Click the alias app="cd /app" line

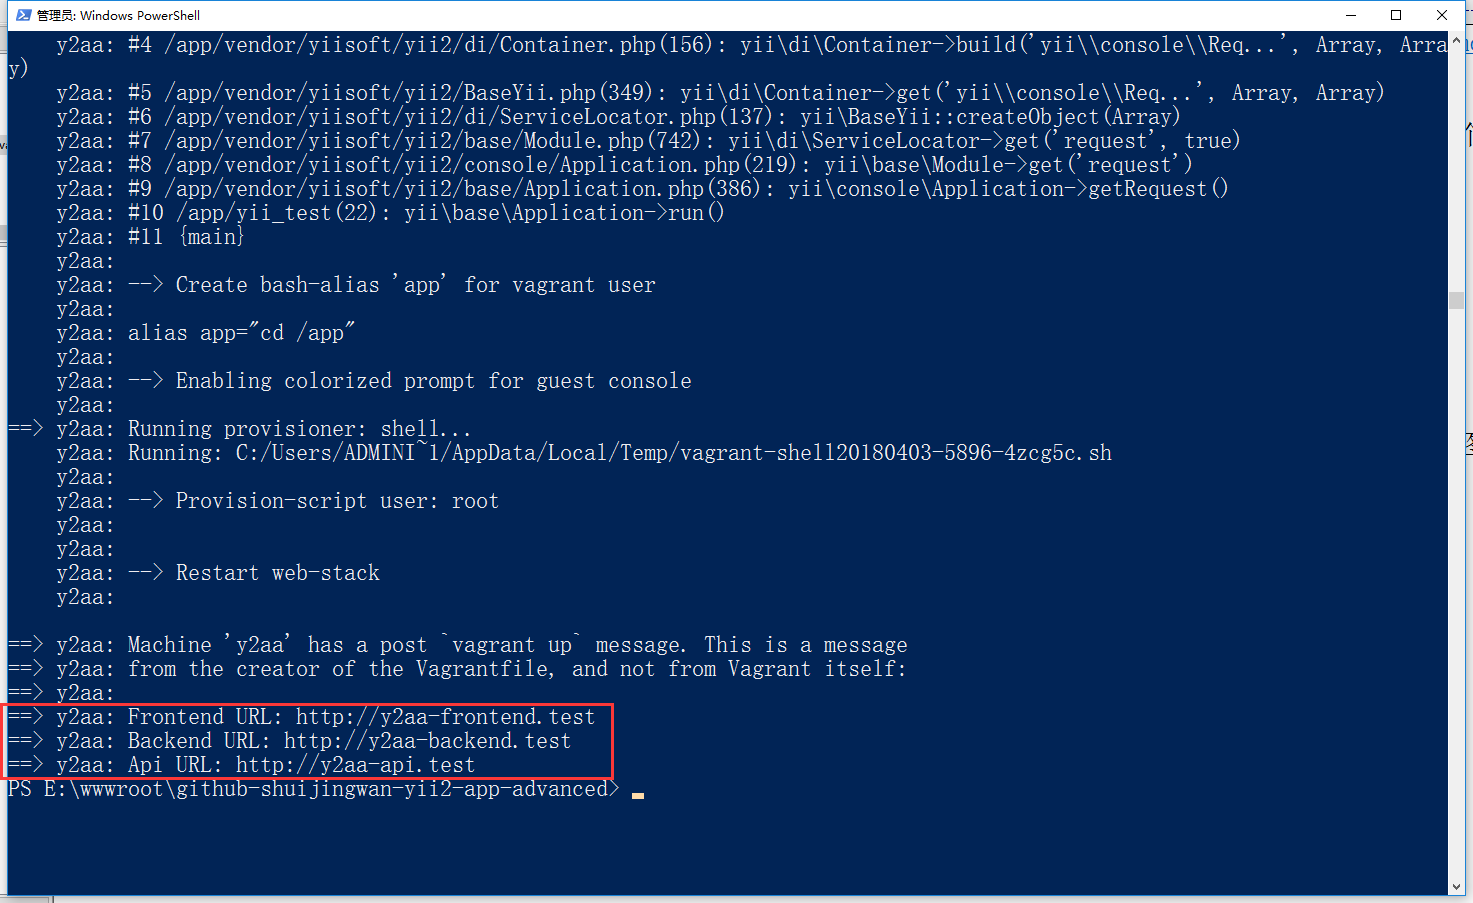[241, 333]
